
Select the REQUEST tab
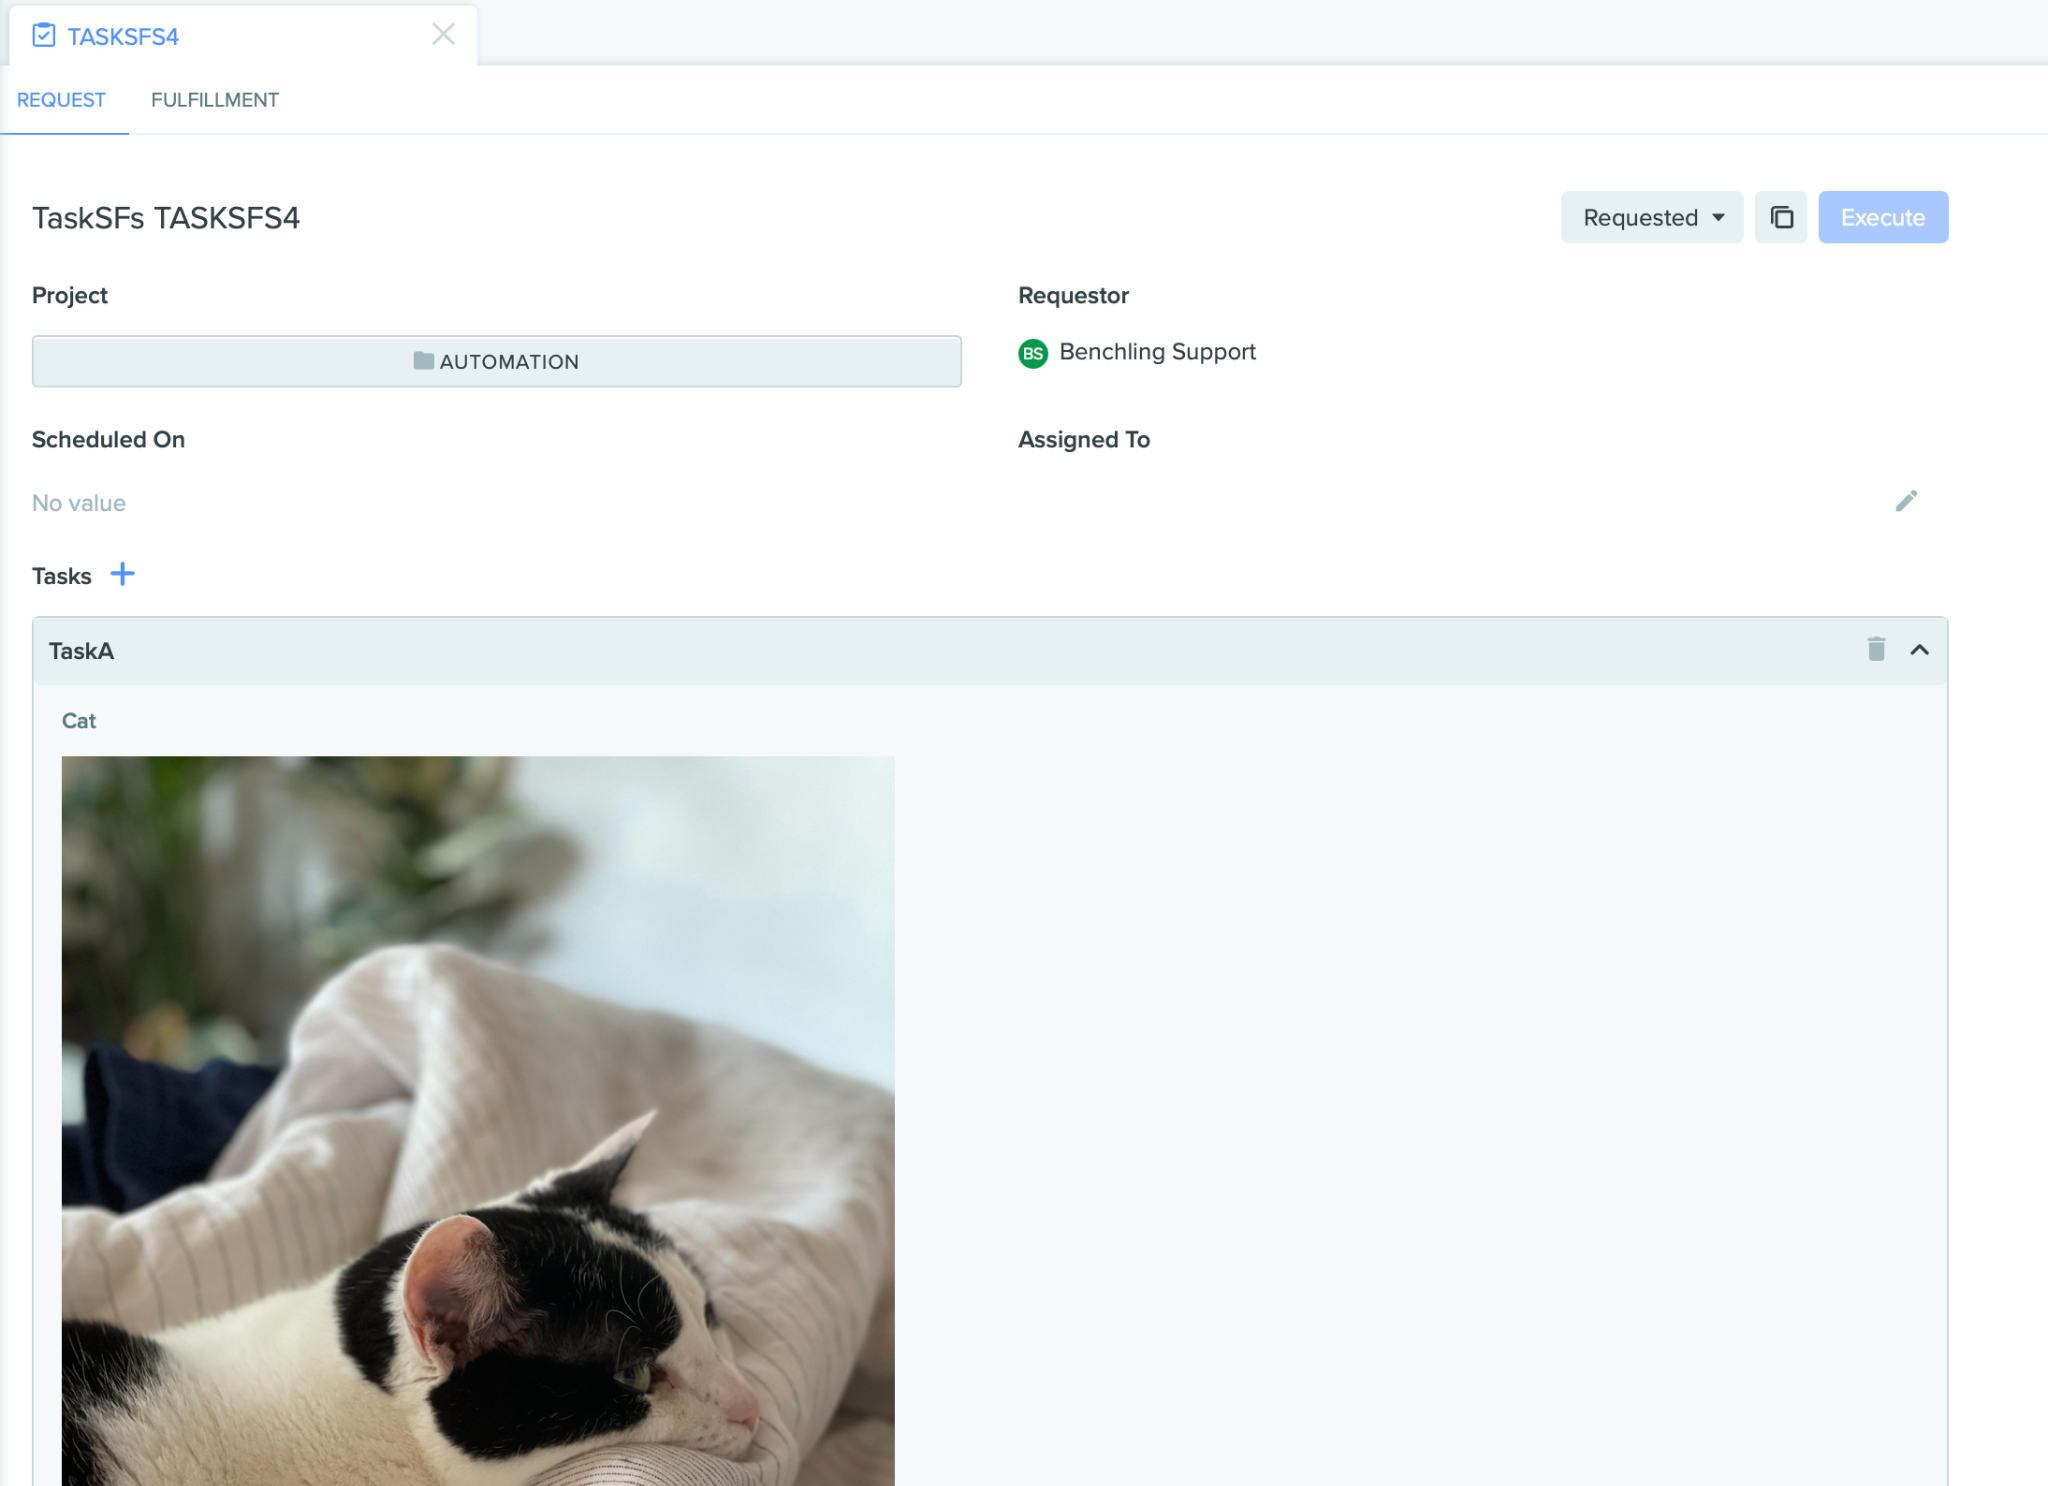tap(61, 100)
